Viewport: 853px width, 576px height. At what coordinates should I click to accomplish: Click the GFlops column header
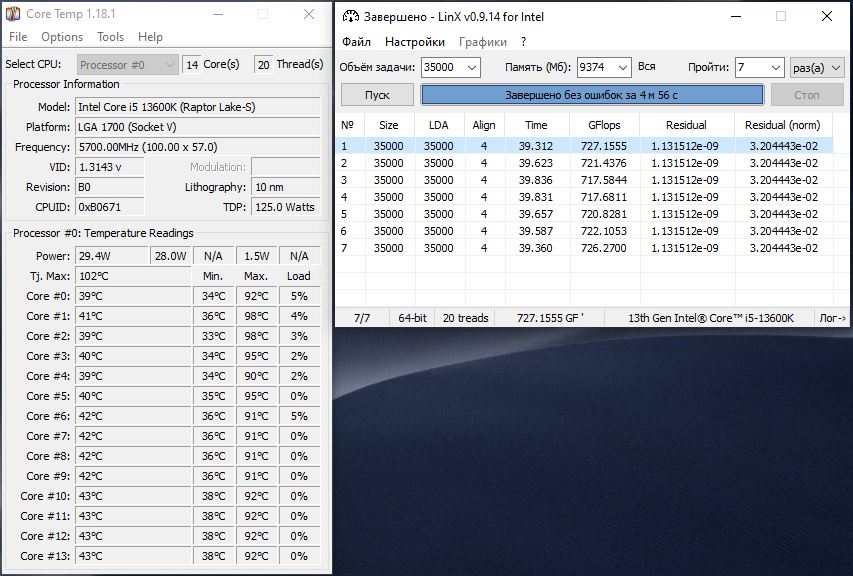click(604, 125)
